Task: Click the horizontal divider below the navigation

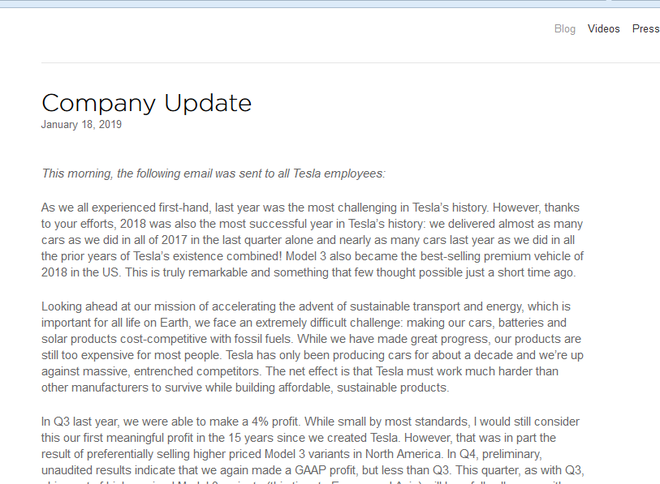Action: [350, 62]
